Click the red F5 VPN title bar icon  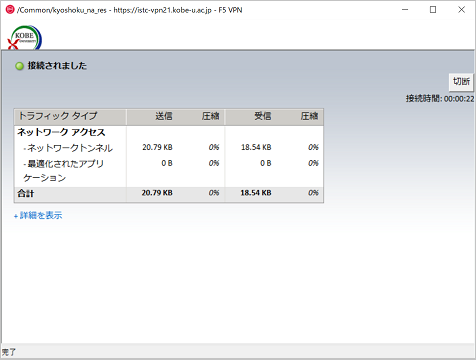(10, 9)
